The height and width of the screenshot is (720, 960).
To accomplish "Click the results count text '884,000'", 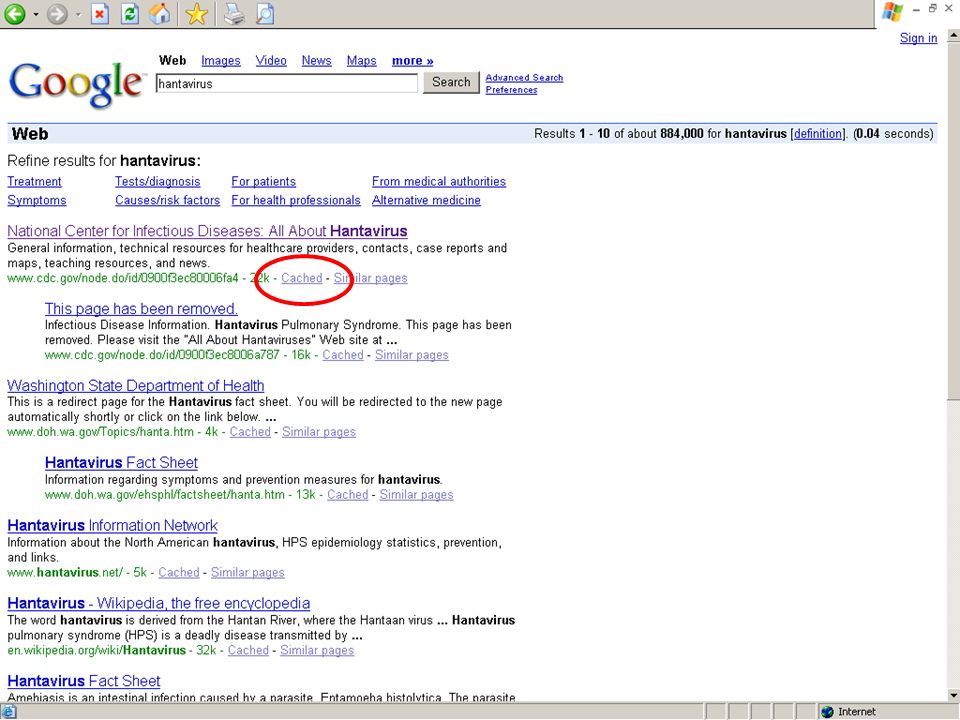I will click(681, 133).
